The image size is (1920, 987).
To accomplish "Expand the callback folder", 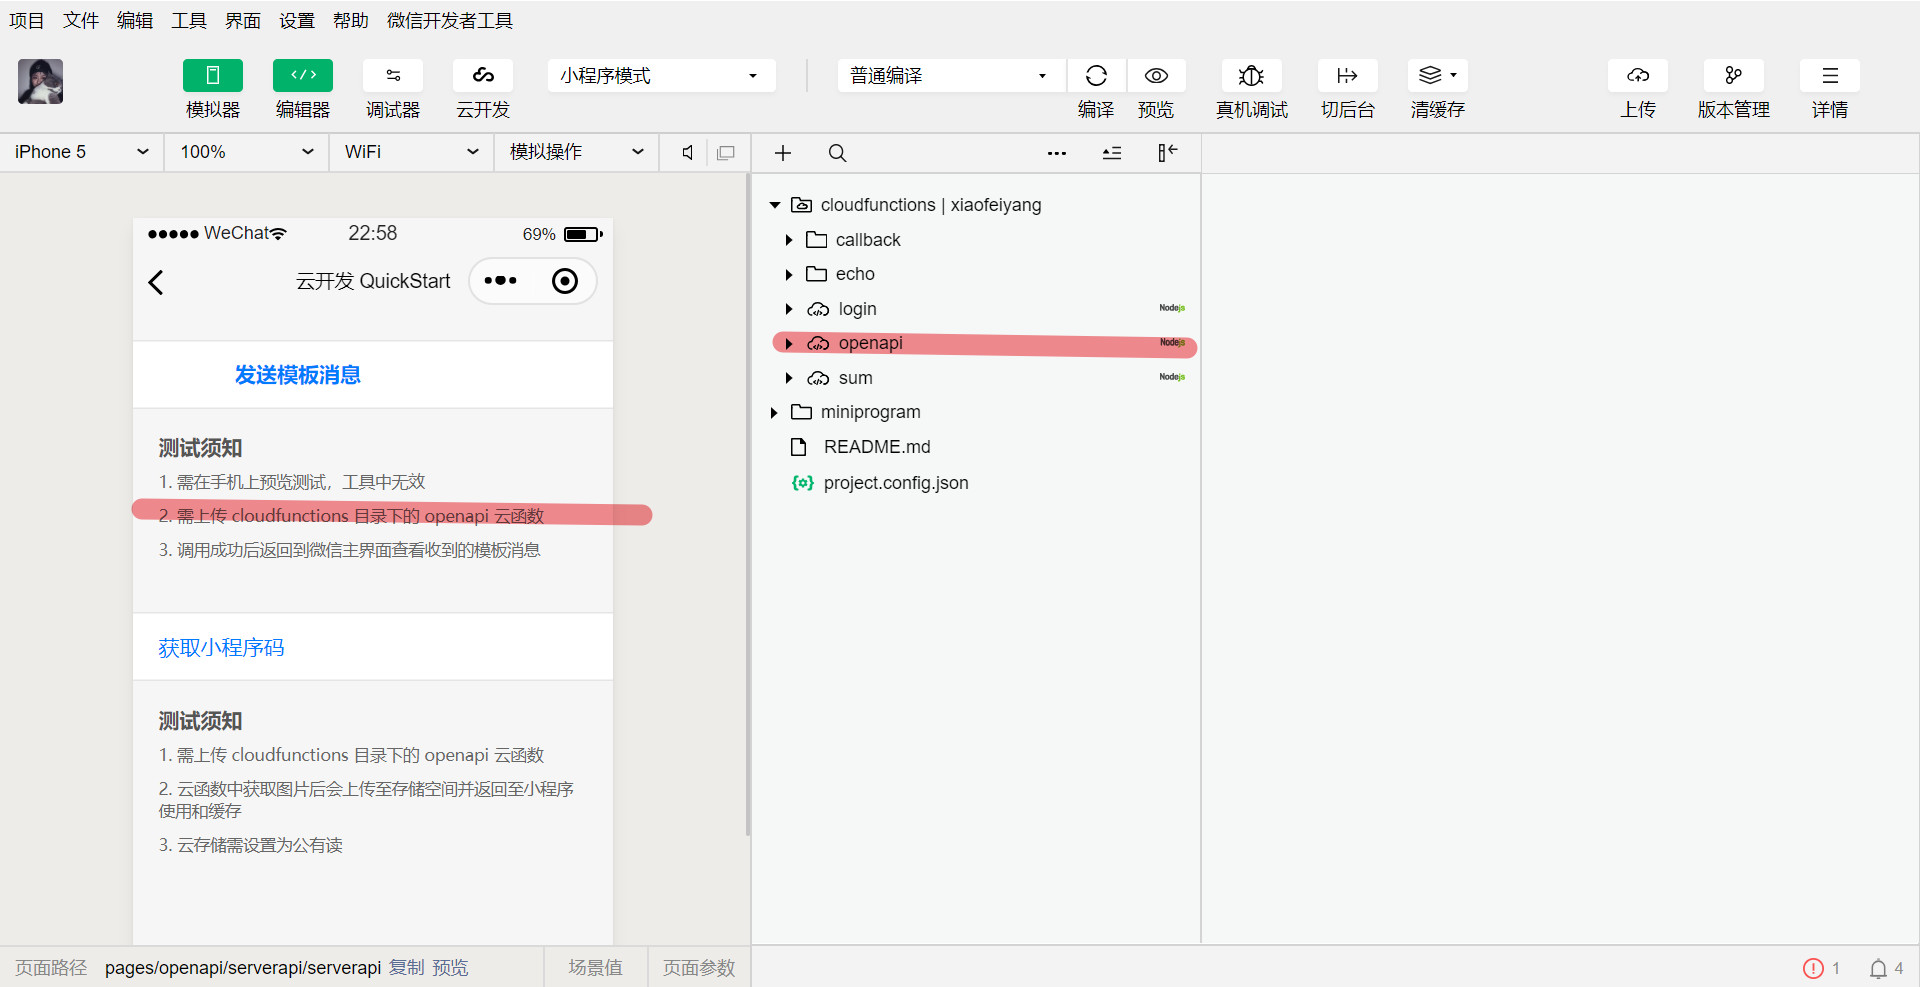I will click(x=789, y=240).
